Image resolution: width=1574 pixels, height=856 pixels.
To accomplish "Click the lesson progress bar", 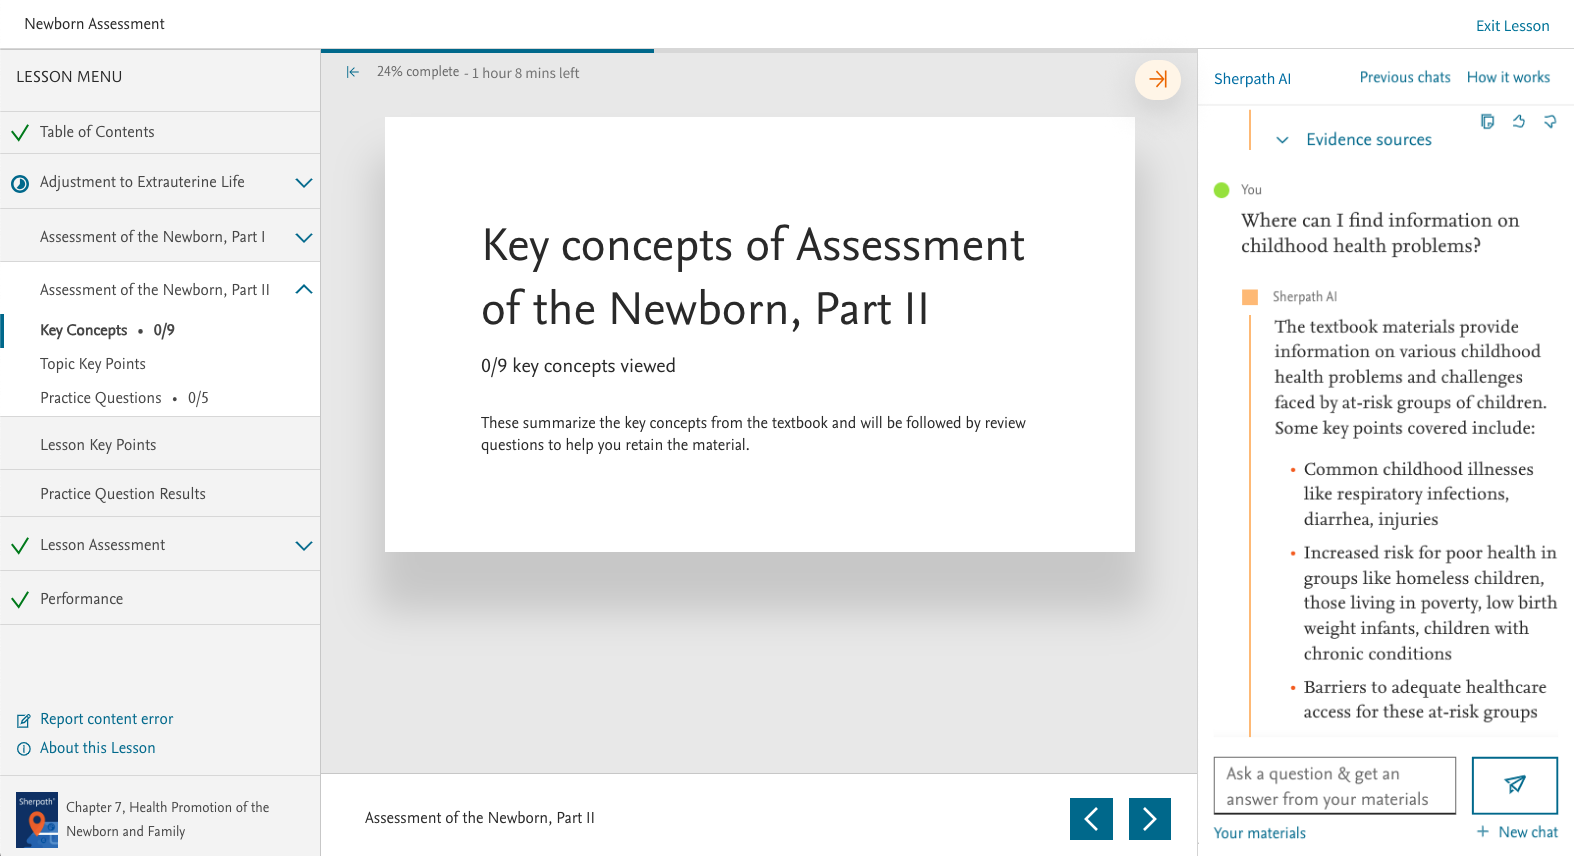I will [x=759, y=50].
